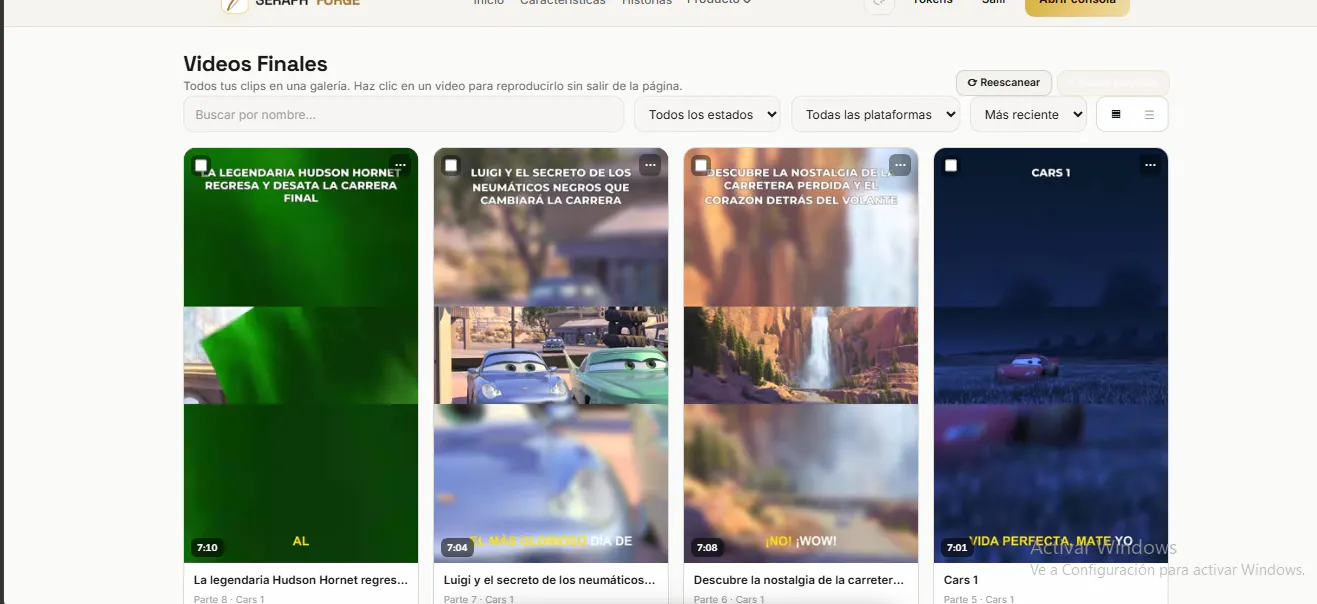Open options menu for Hudson Hornet video
Screen dimensions: 1317x604
(400, 165)
